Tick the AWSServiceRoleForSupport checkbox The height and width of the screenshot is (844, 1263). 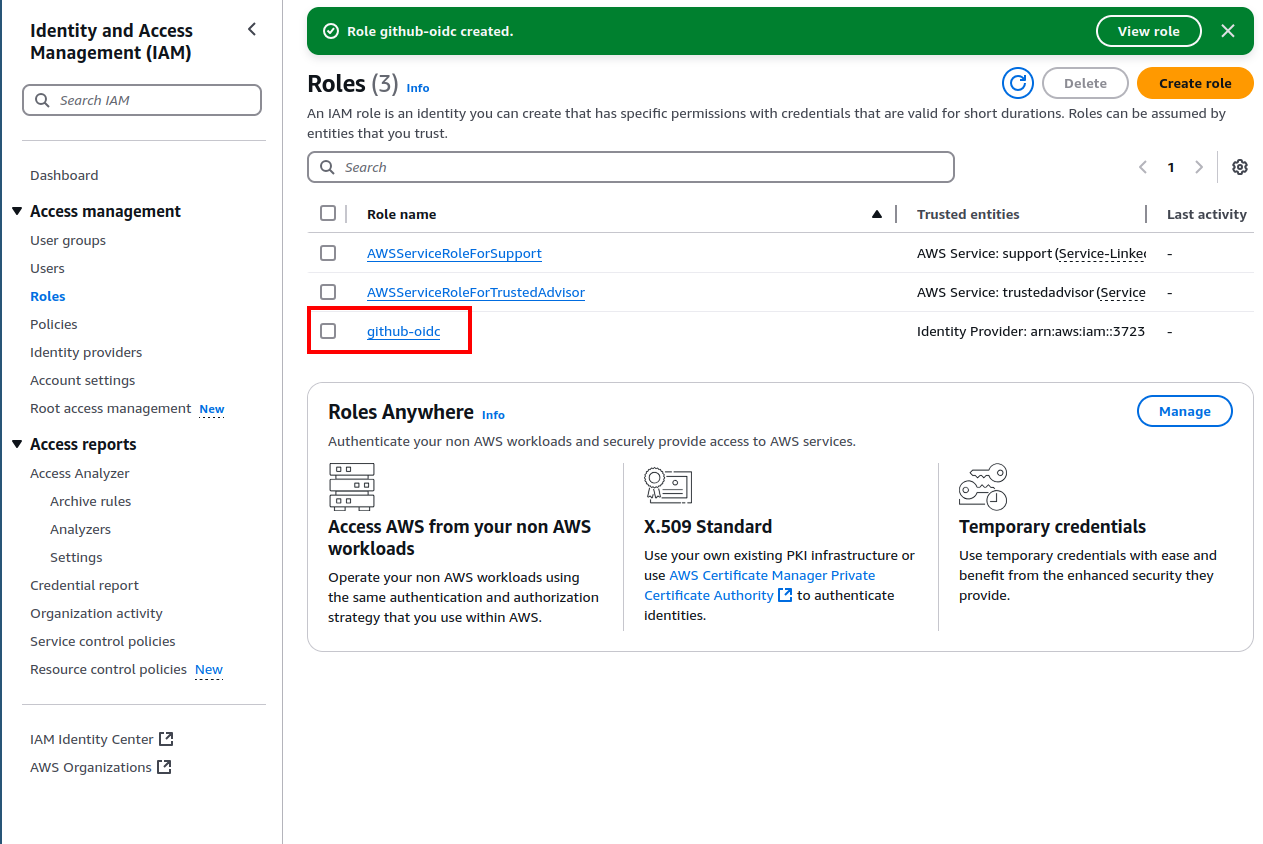[328, 253]
